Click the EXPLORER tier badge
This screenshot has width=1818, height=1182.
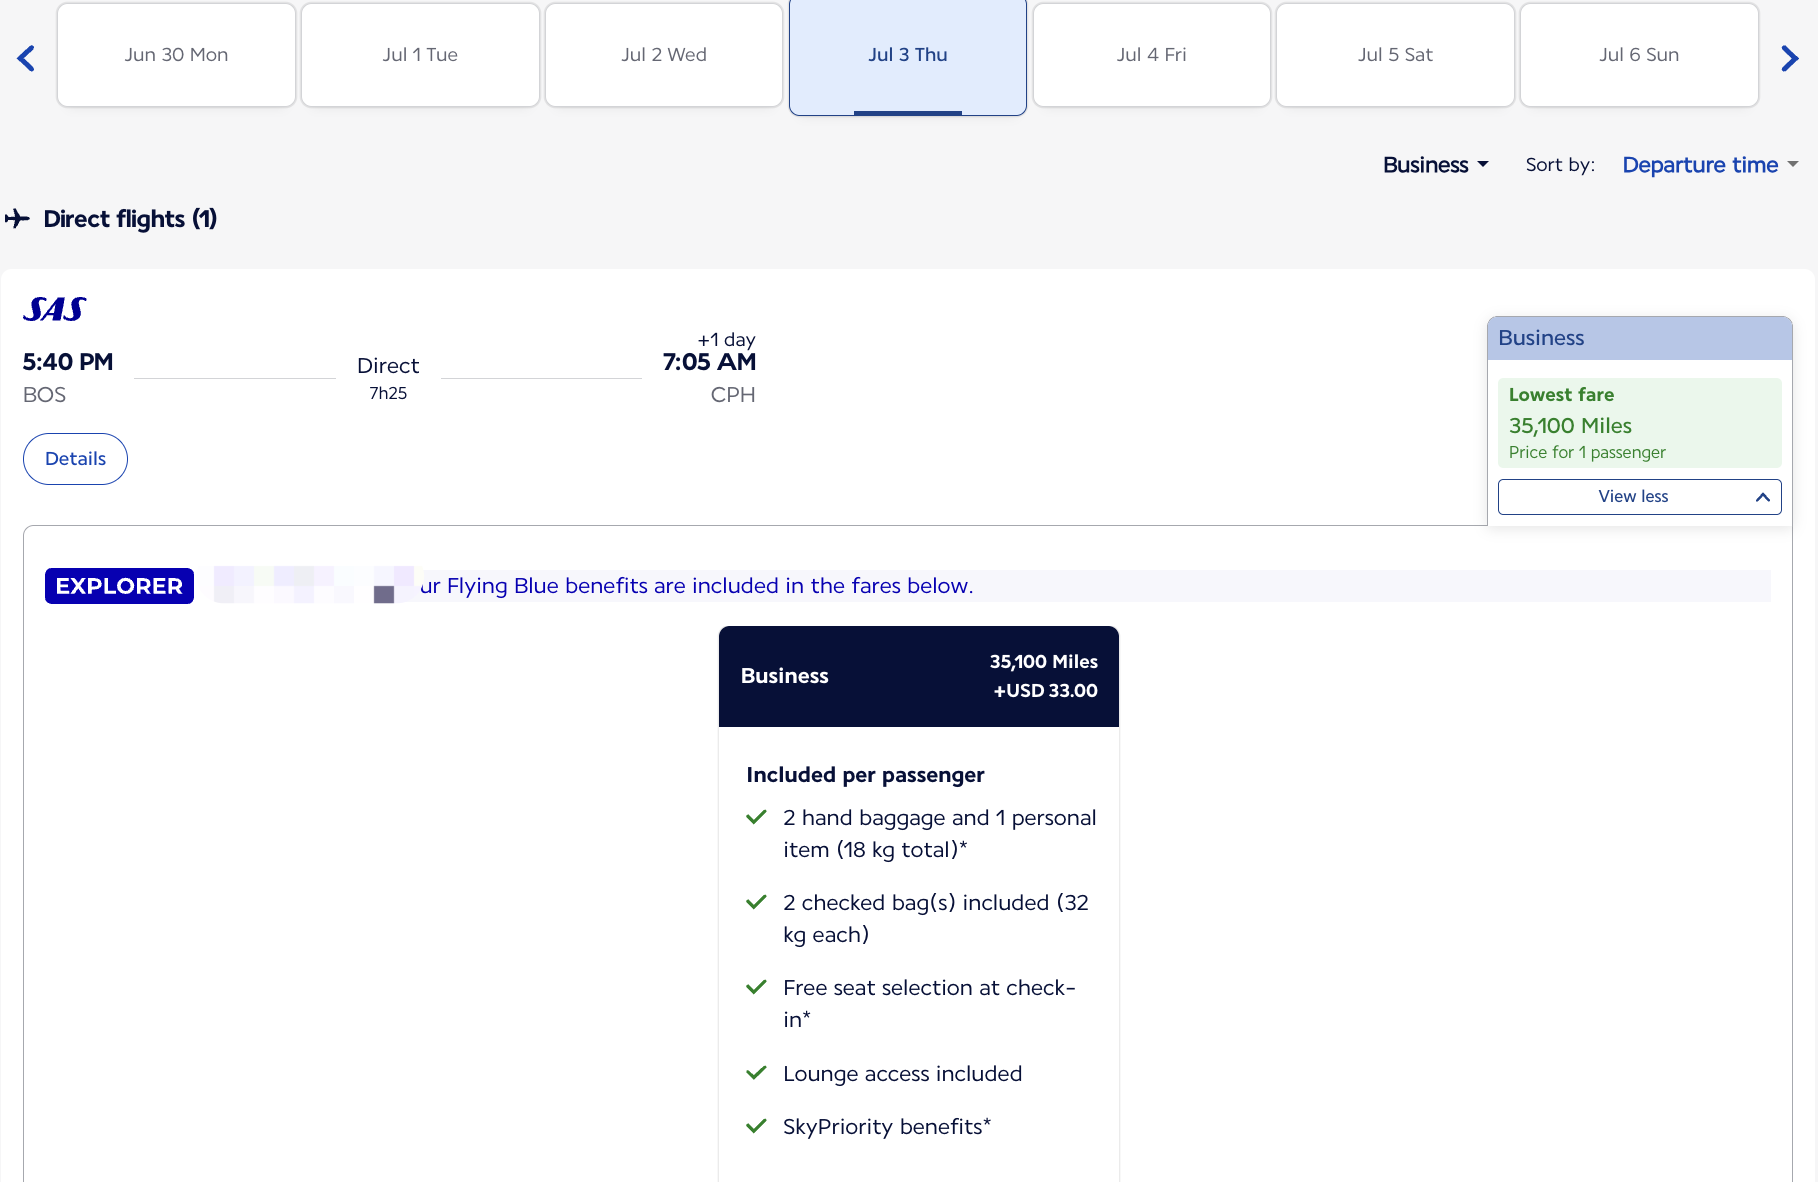(119, 586)
